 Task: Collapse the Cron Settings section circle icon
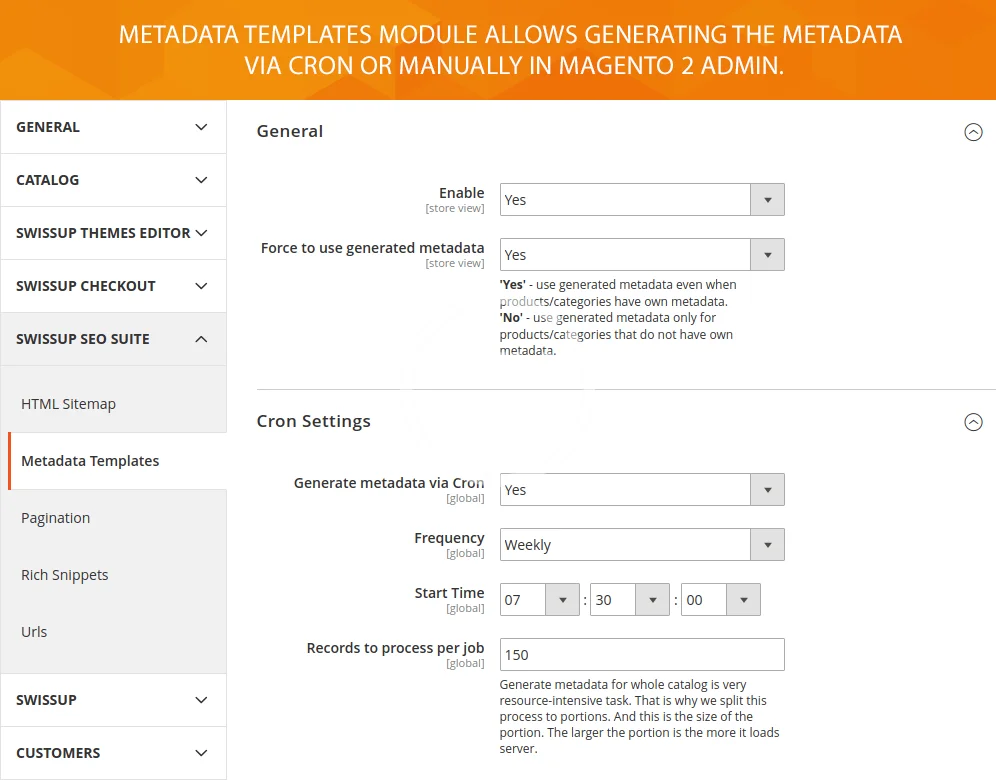(973, 422)
